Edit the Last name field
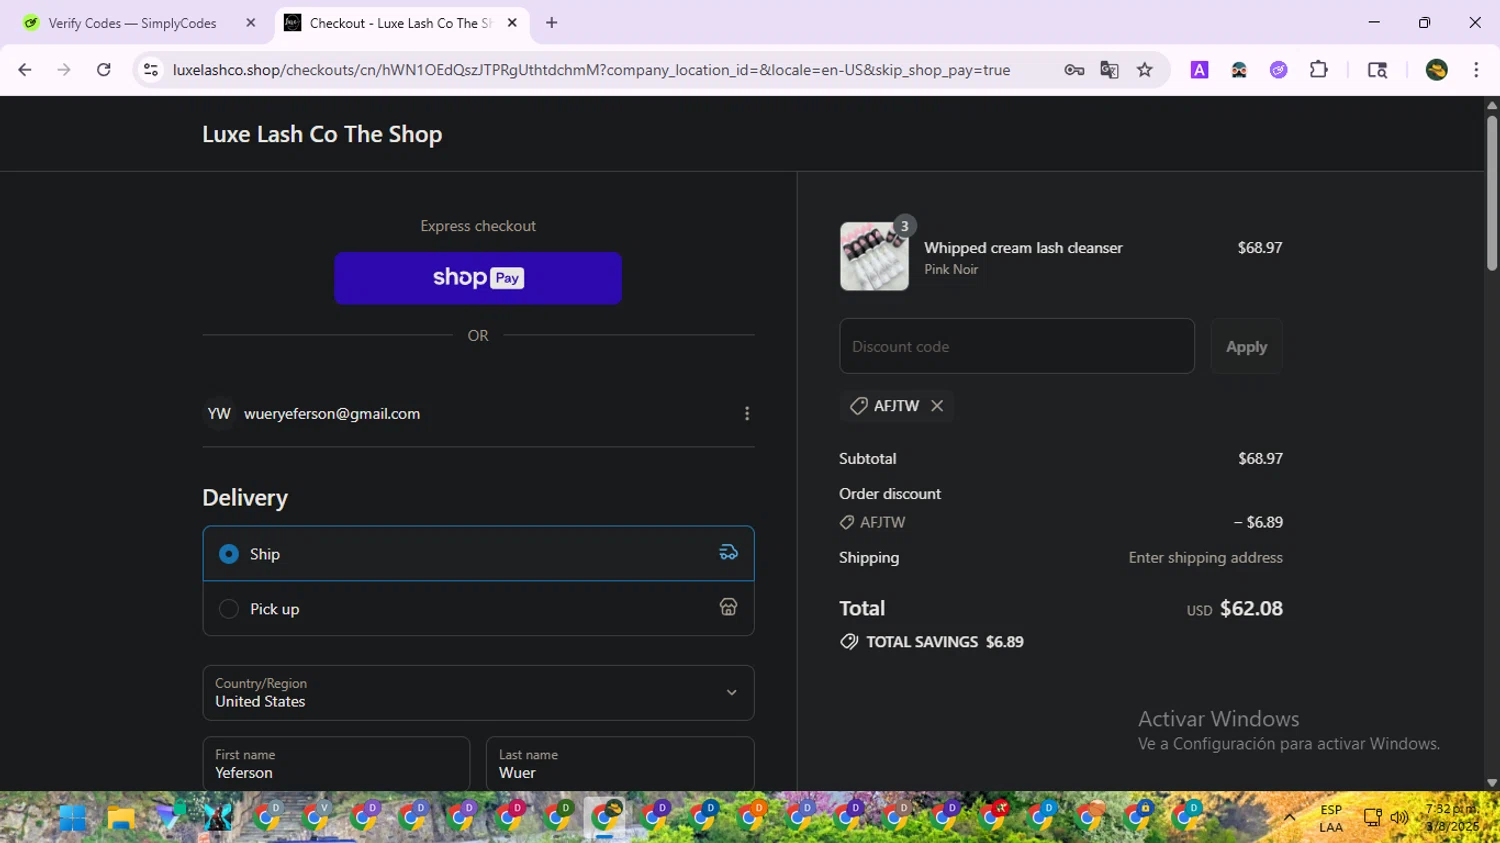1500x843 pixels. point(620,764)
